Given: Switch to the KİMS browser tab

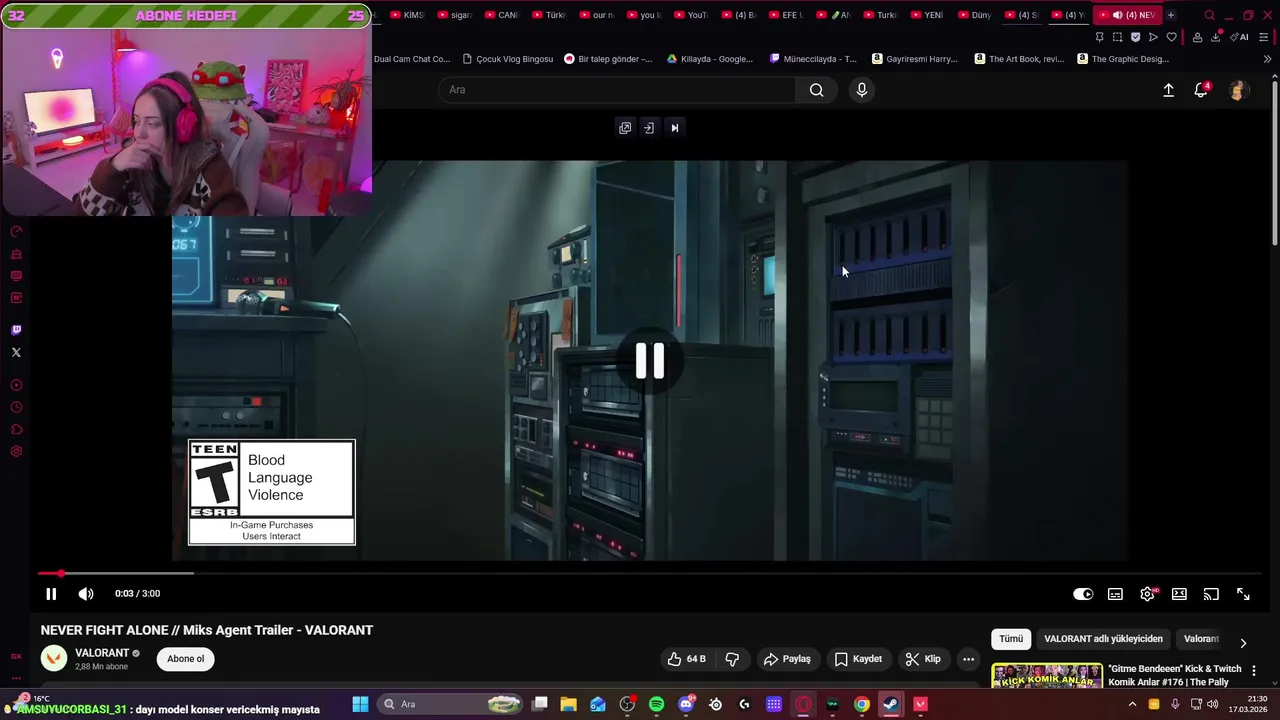Looking at the screenshot, I should pos(406,15).
